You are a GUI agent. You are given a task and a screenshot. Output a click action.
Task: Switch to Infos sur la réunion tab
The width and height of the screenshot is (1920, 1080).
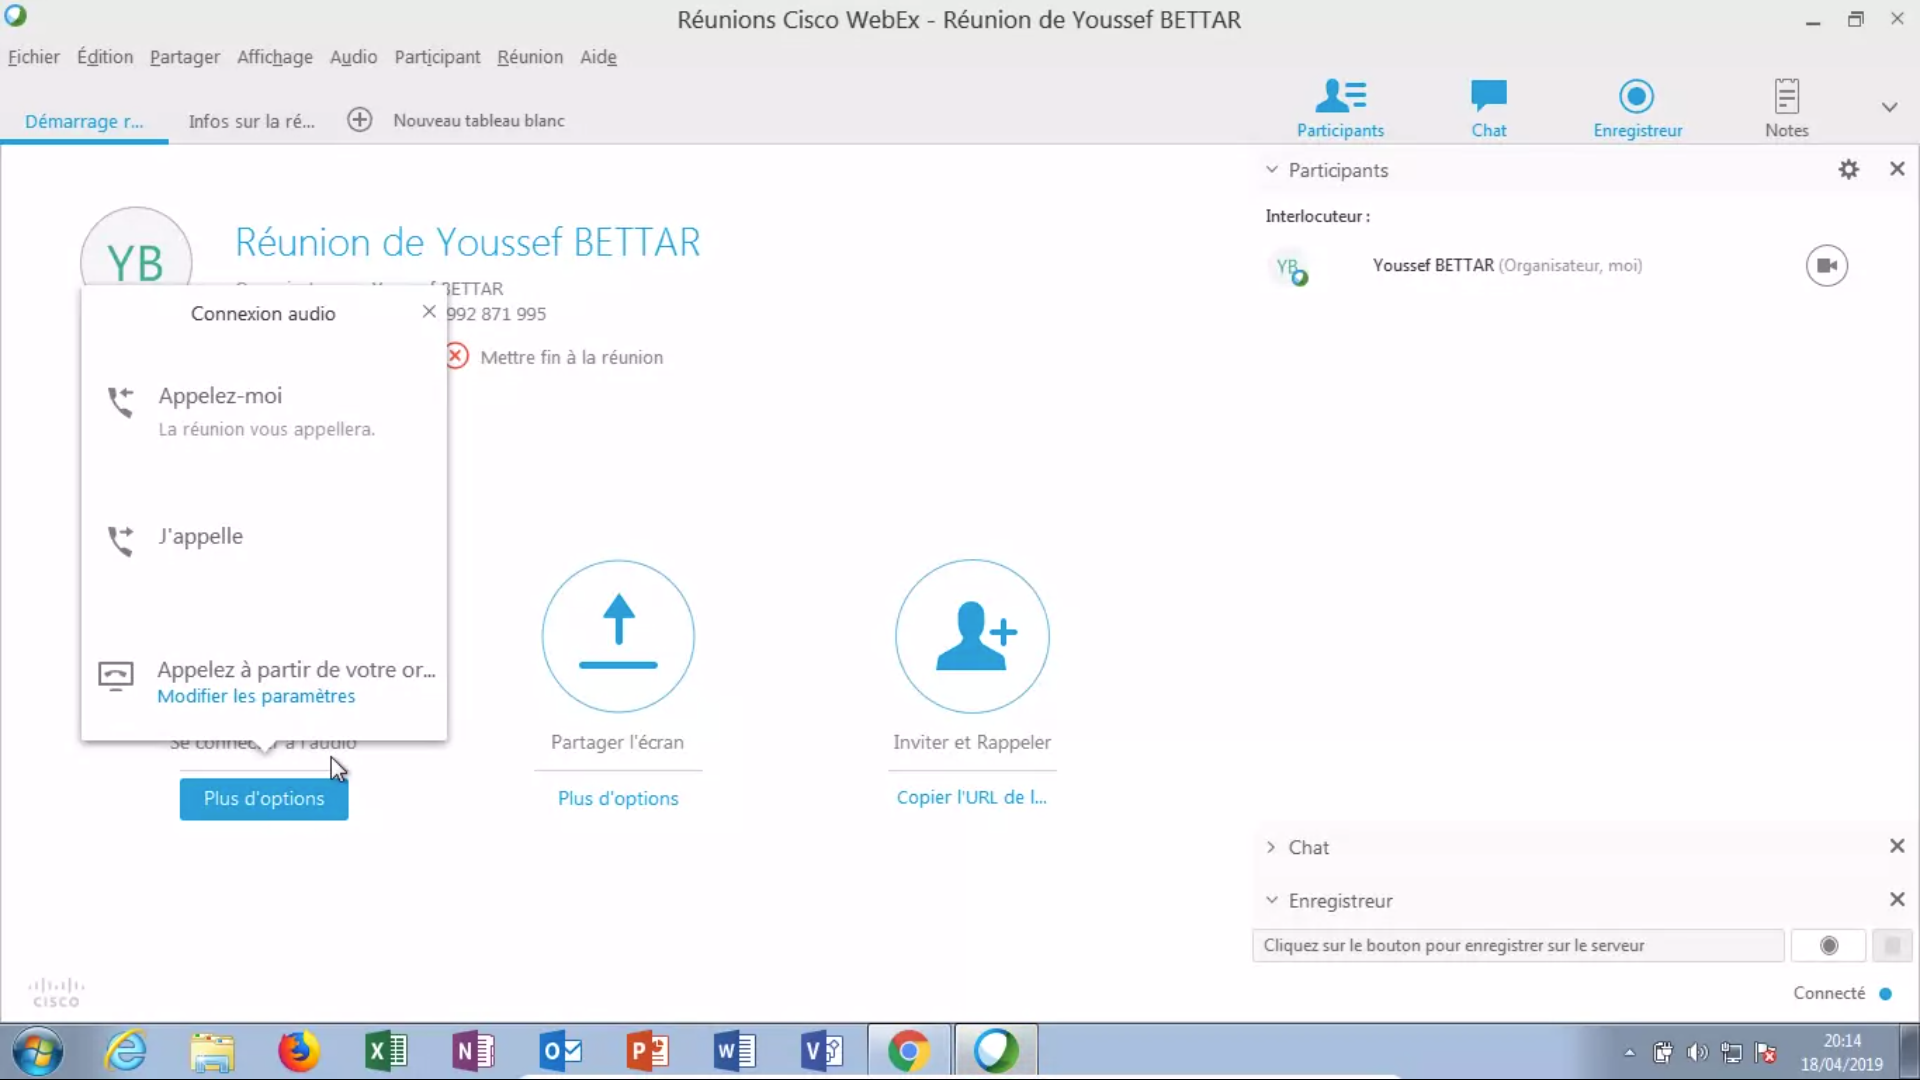(x=251, y=121)
